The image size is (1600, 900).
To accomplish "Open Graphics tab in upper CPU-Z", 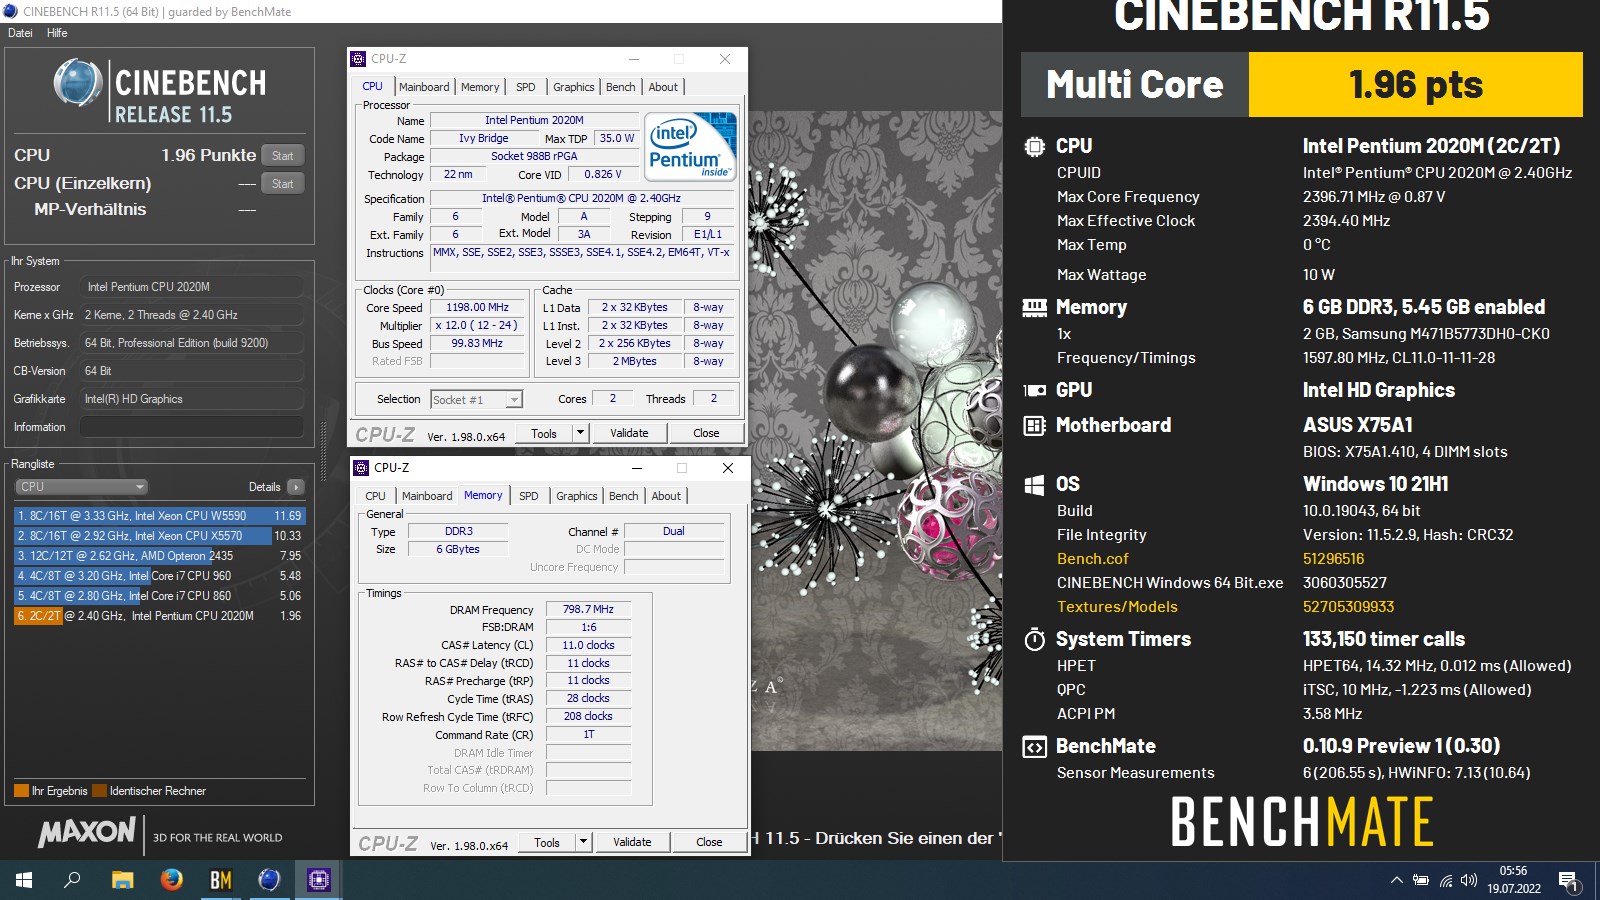I will 574,87.
